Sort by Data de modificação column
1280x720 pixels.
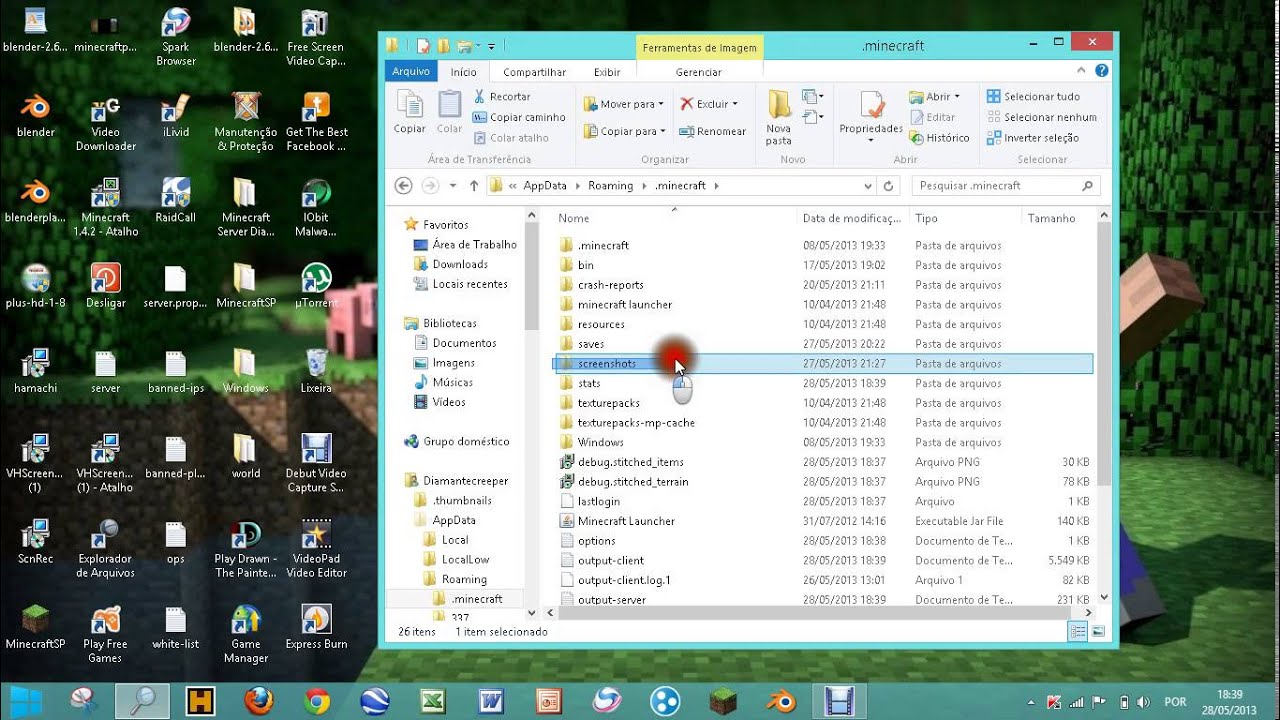pyautogui.click(x=853, y=218)
